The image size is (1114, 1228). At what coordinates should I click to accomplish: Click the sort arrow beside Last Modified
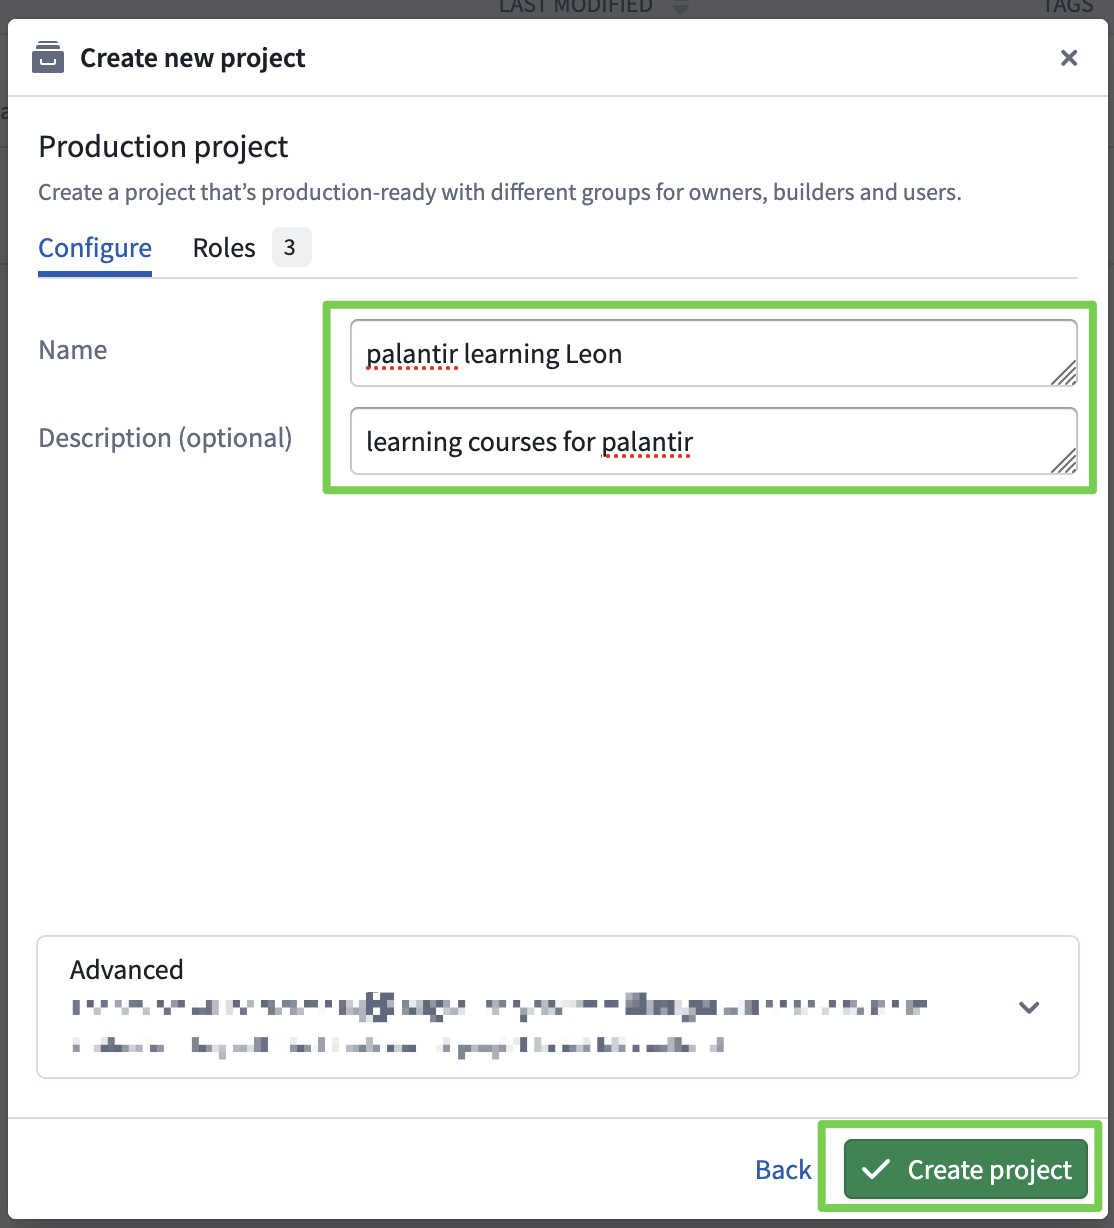coord(681,8)
